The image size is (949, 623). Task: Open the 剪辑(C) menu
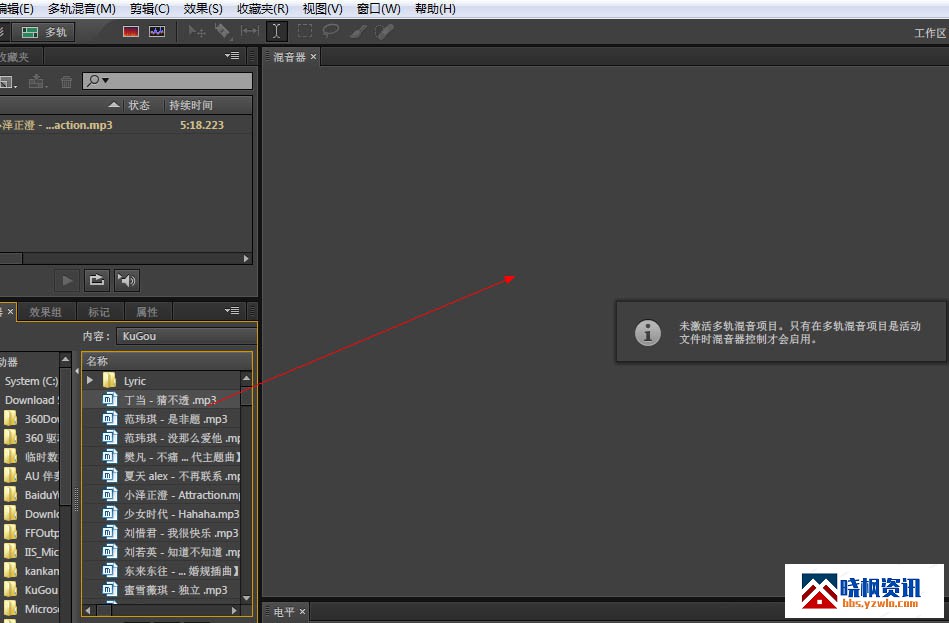click(149, 9)
